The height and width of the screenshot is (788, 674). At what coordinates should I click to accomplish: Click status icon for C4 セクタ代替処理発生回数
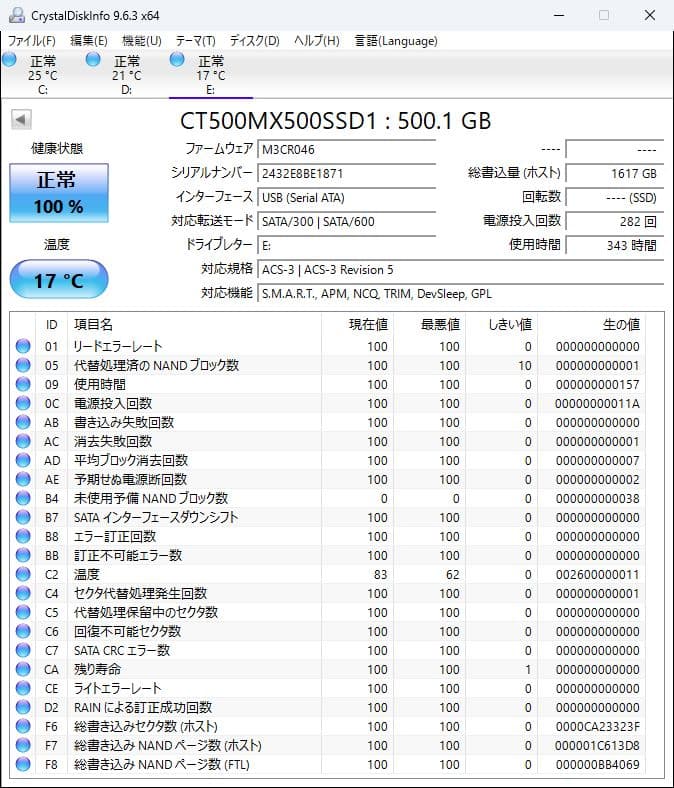pyautogui.click(x=23, y=594)
